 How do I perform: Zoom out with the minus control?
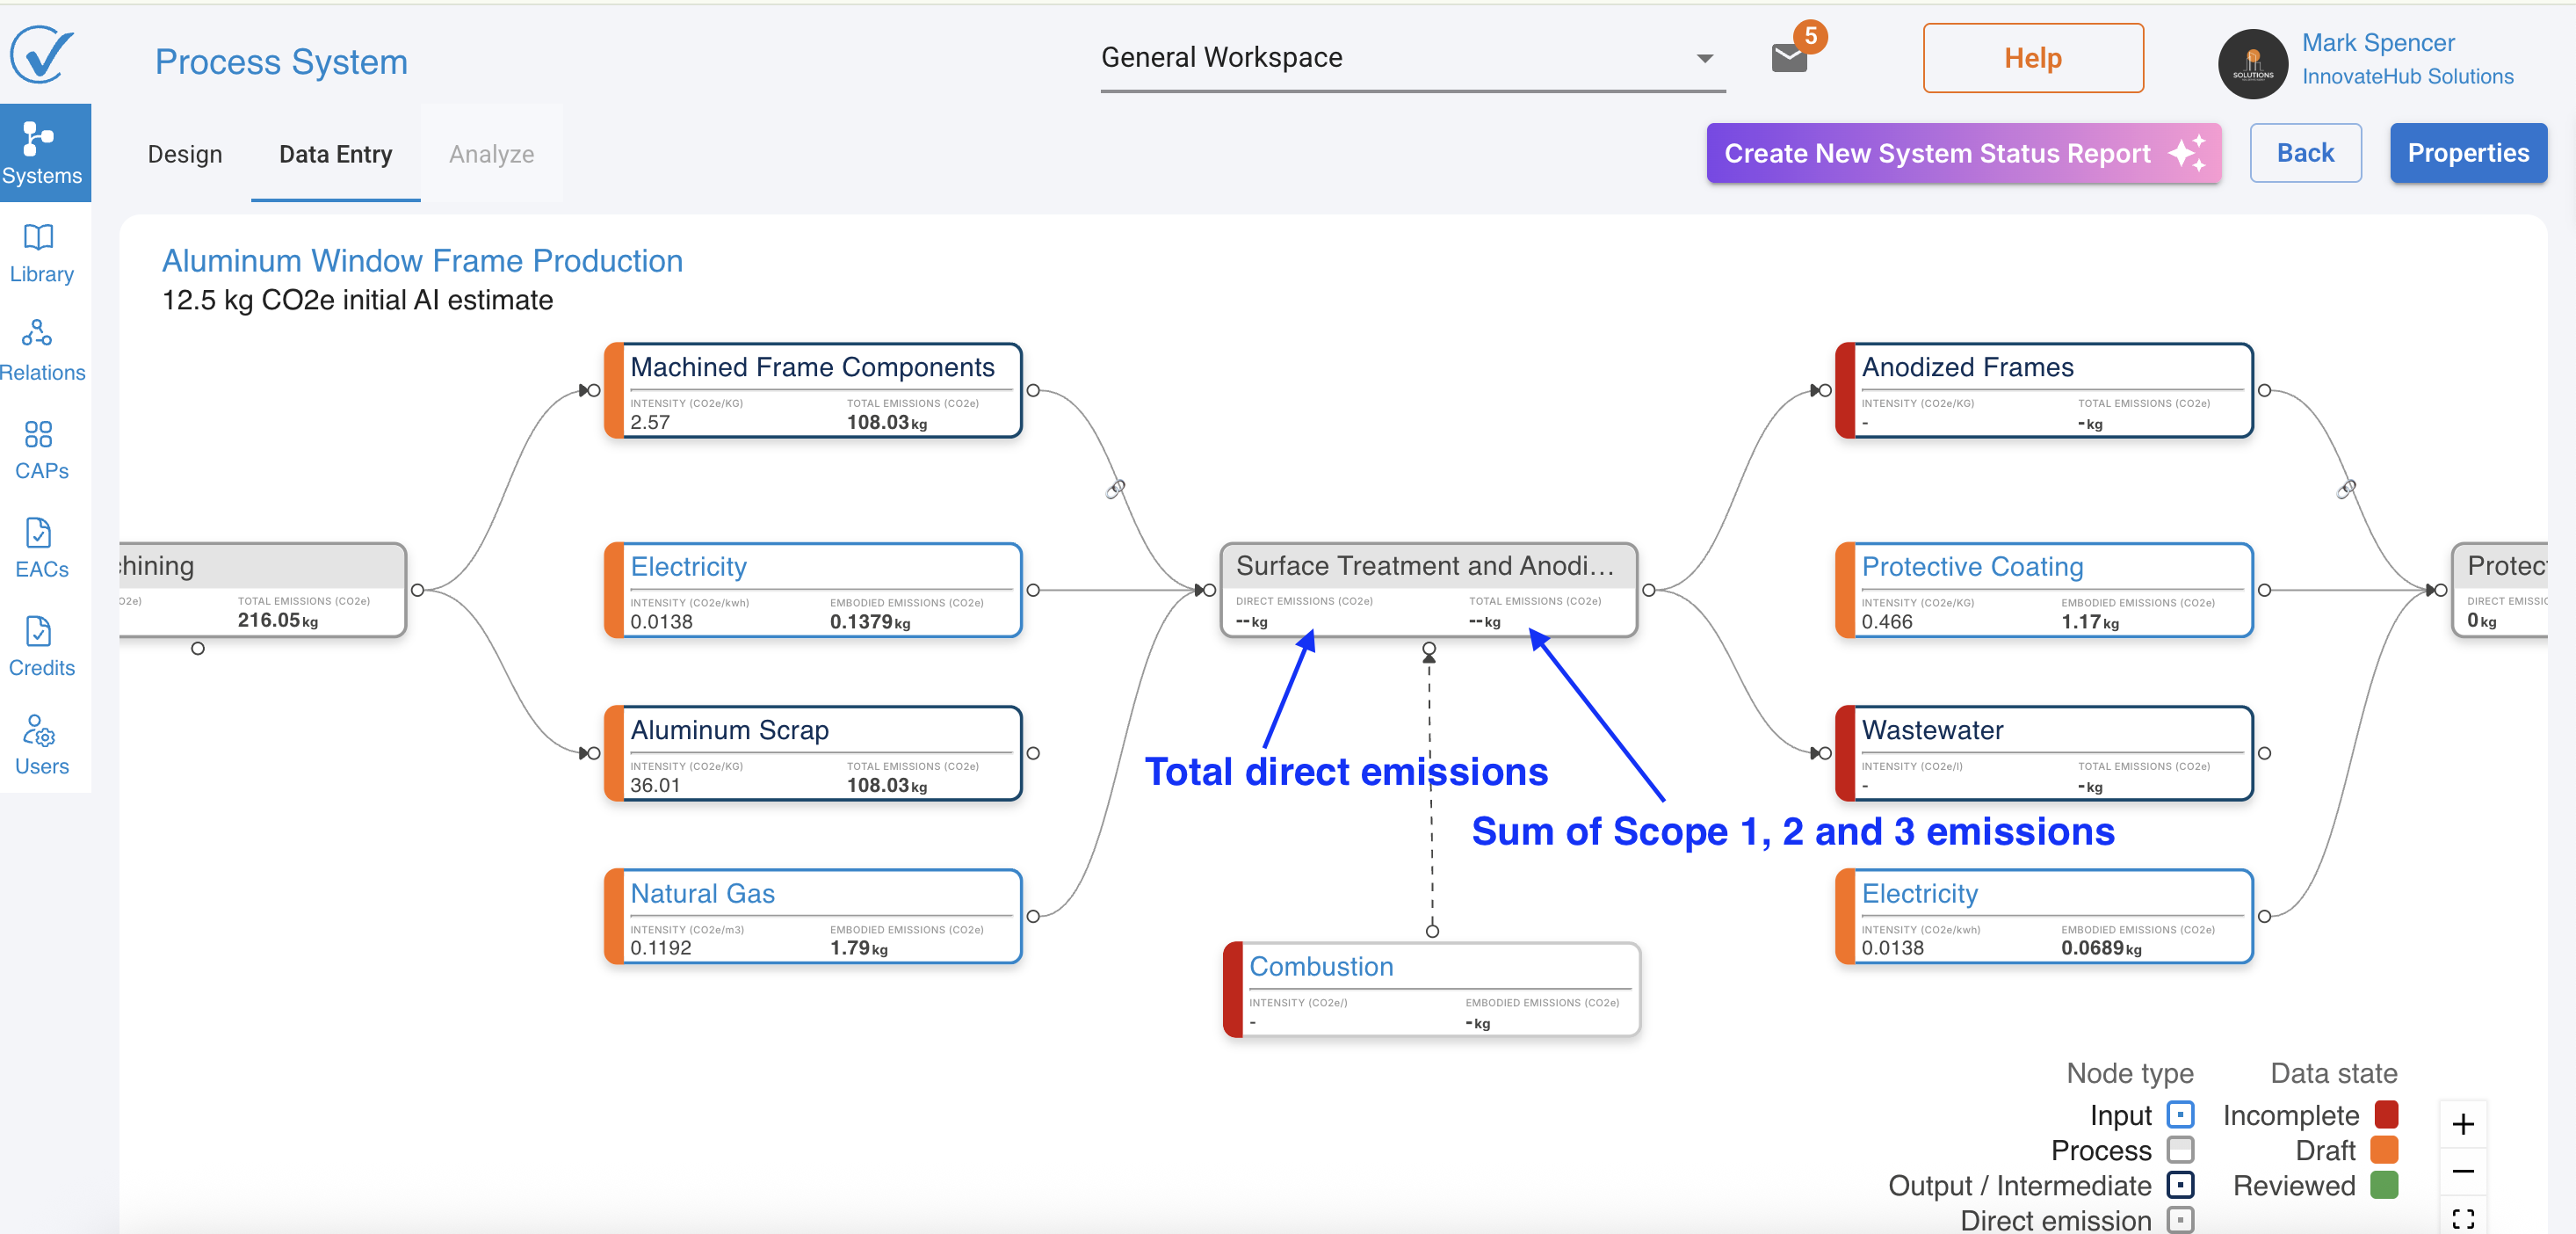point(2463,1171)
